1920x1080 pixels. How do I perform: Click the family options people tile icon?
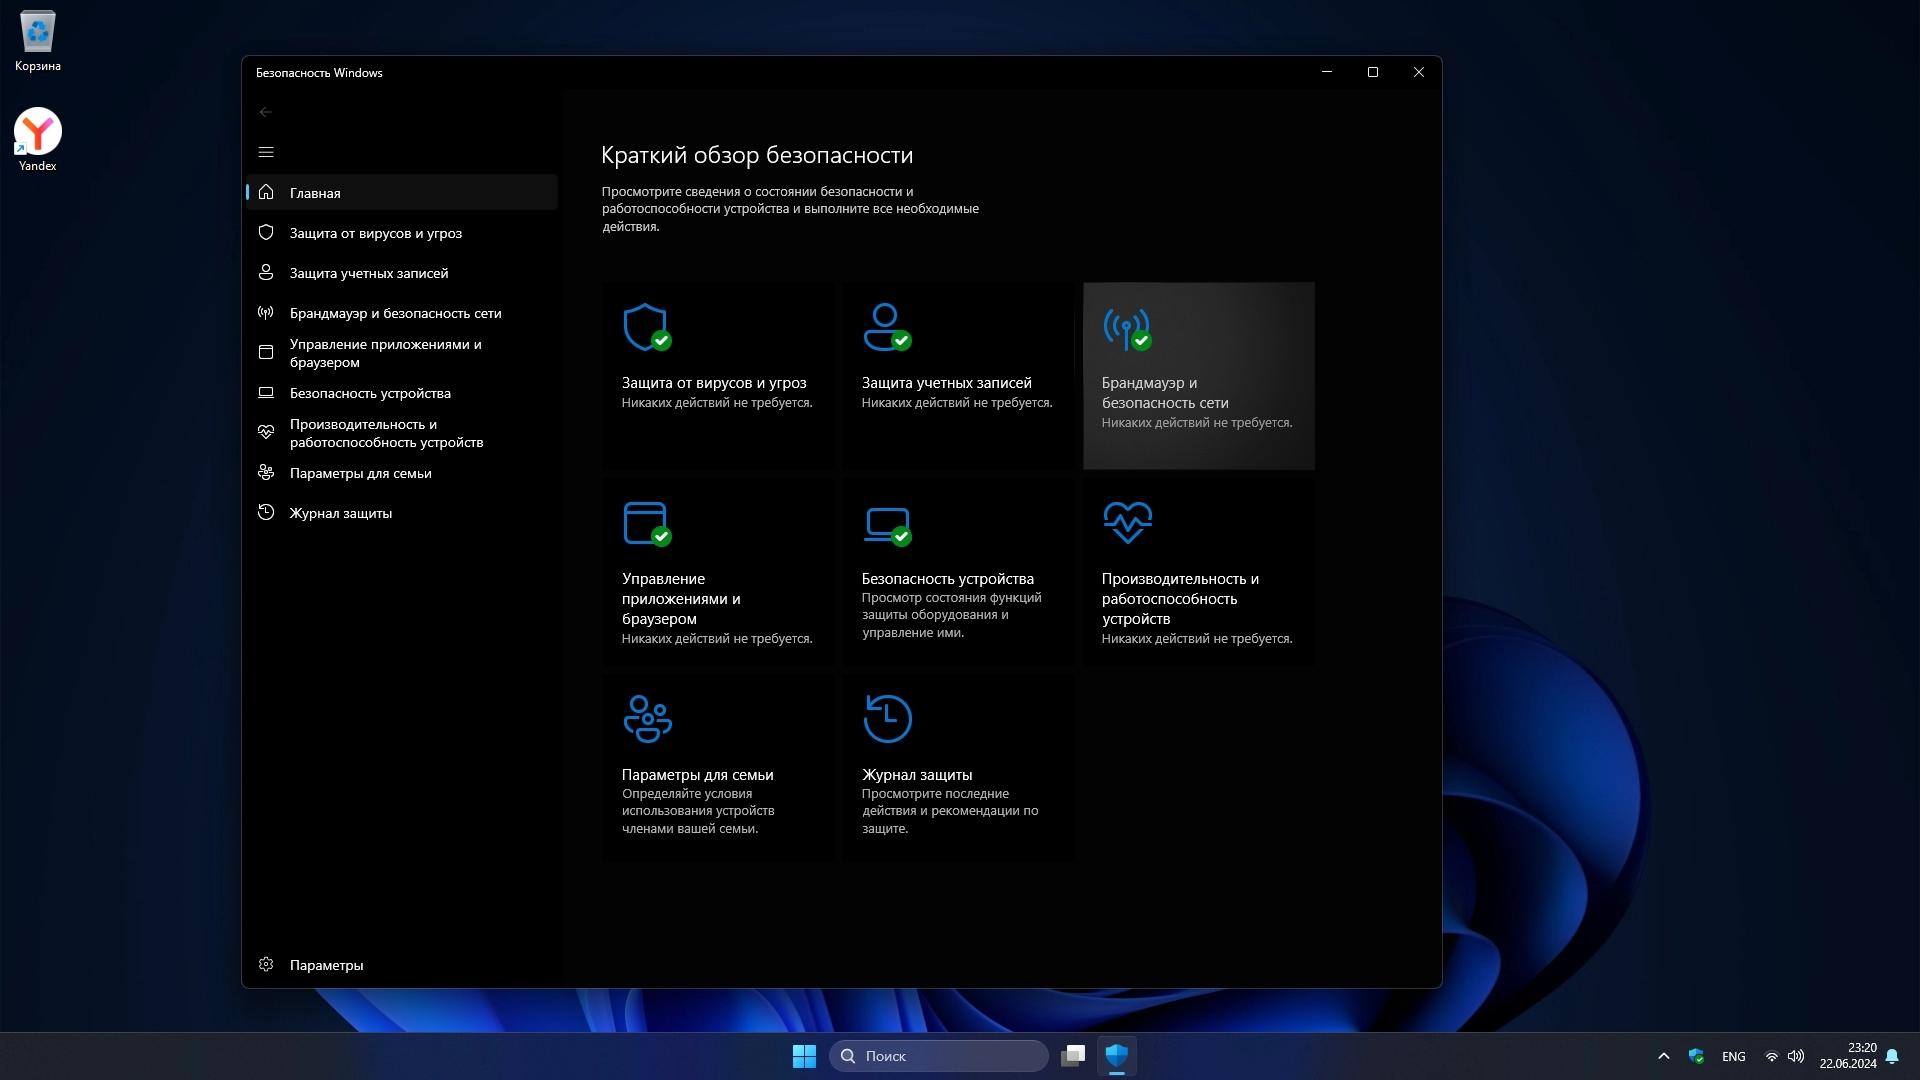click(647, 718)
